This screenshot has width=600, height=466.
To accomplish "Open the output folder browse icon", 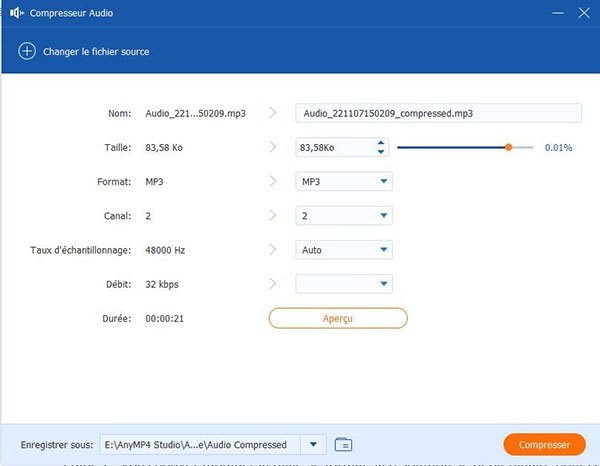I will point(343,445).
